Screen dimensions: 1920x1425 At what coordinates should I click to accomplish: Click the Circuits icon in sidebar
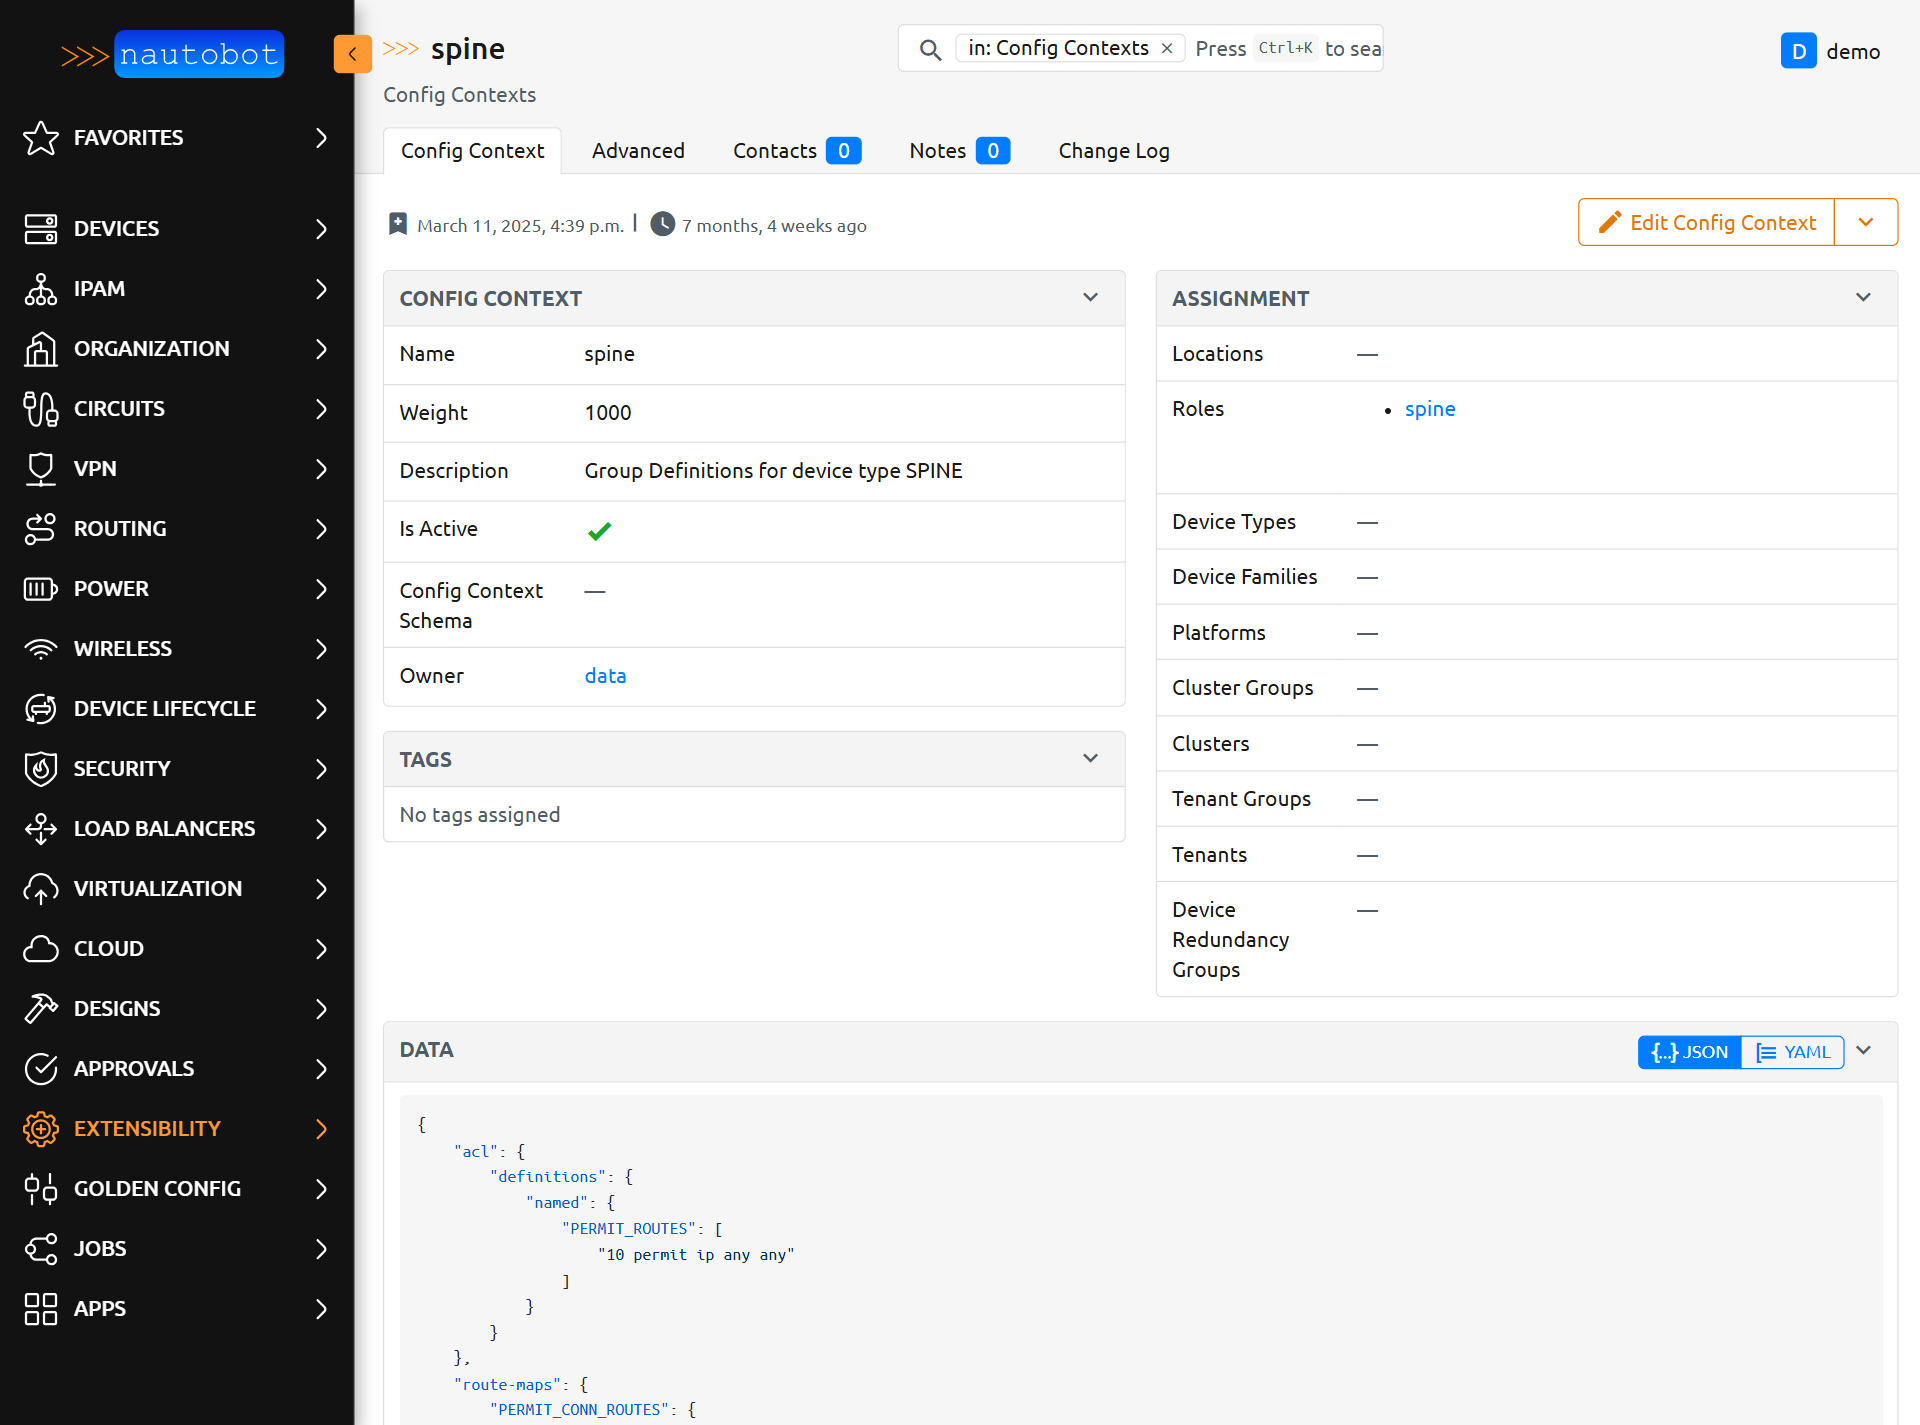click(x=41, y=409)
